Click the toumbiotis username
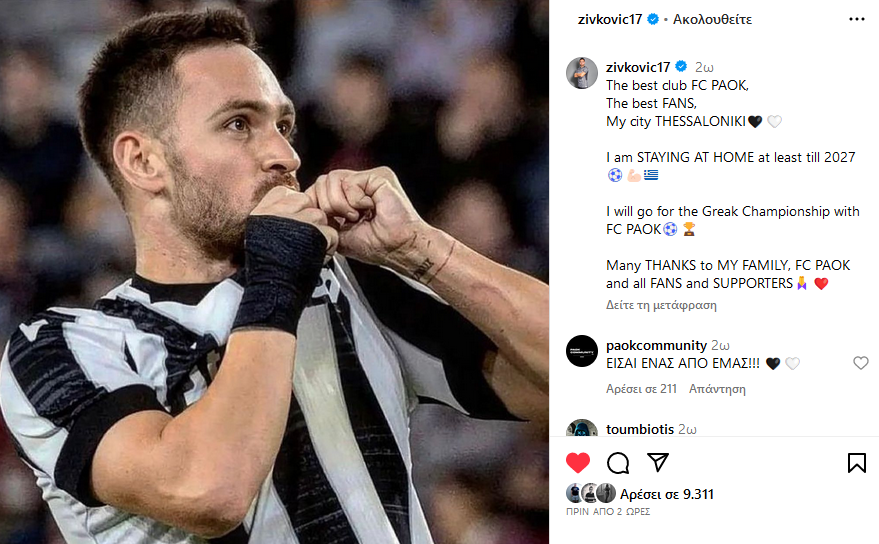The image size is (879, 544). tap(640, 429)
